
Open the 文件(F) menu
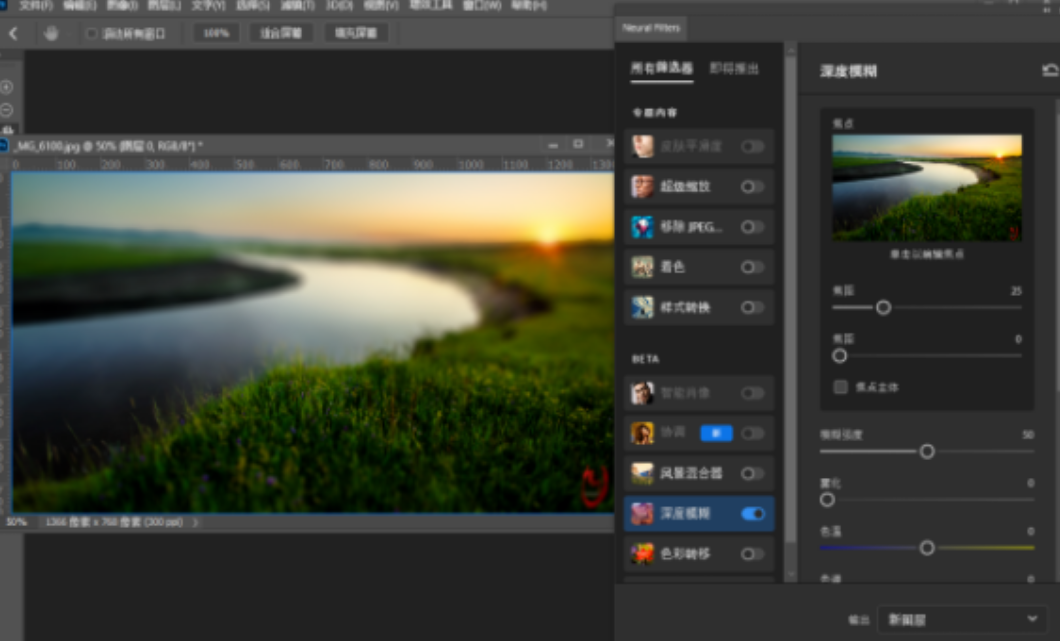click(x=36, y=5)
